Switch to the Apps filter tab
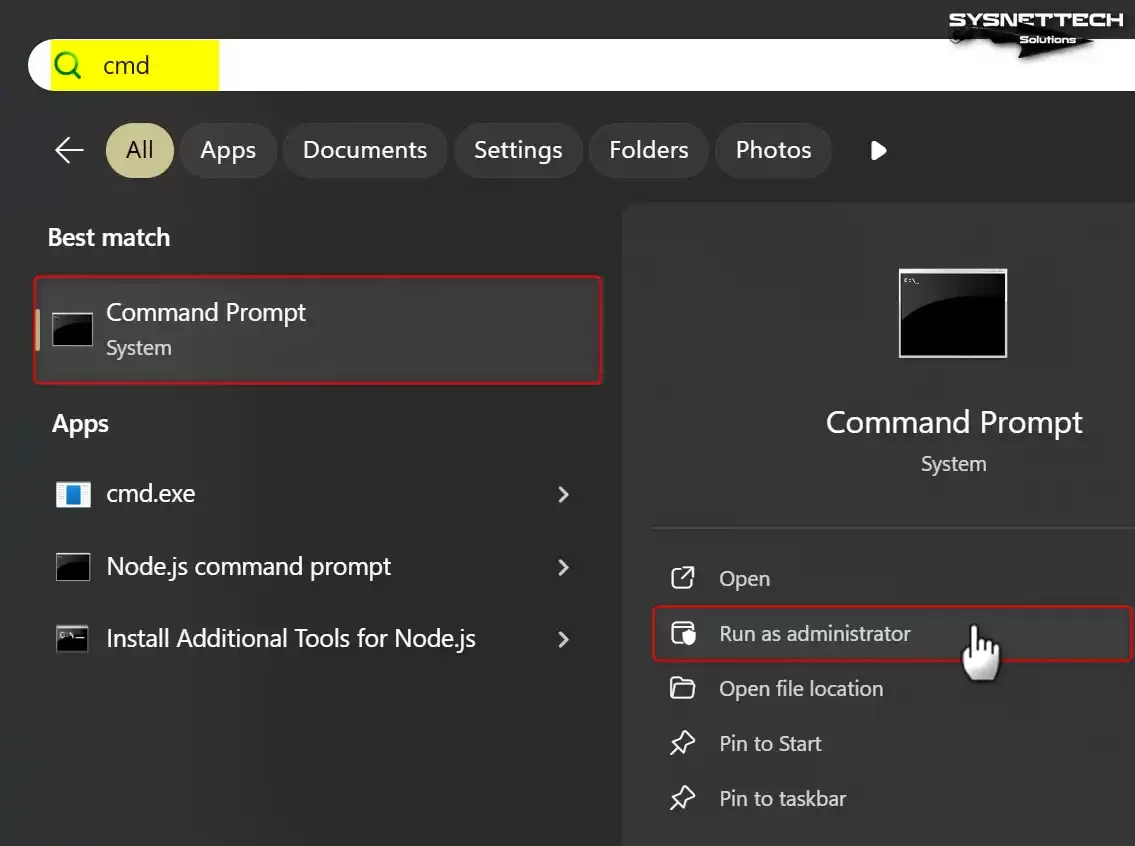The image size is (1135, 846). (x=228, y=151)
